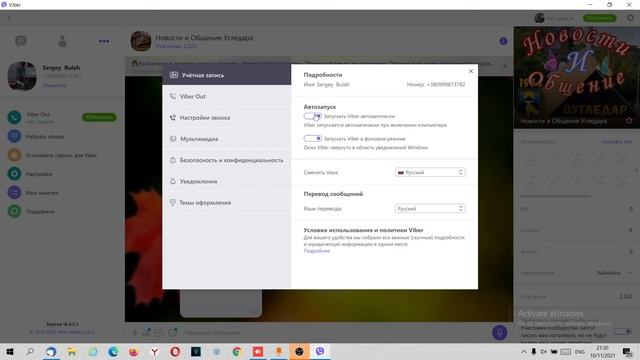Click the account avatar in the top bar
Viewport: 640px width, 360px height.
click(x=540, y=18)
